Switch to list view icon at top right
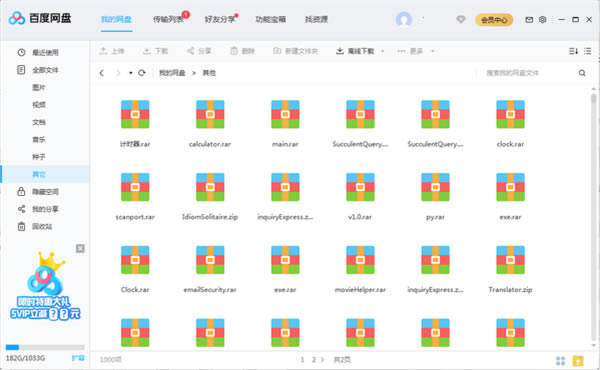 [587, 51]
